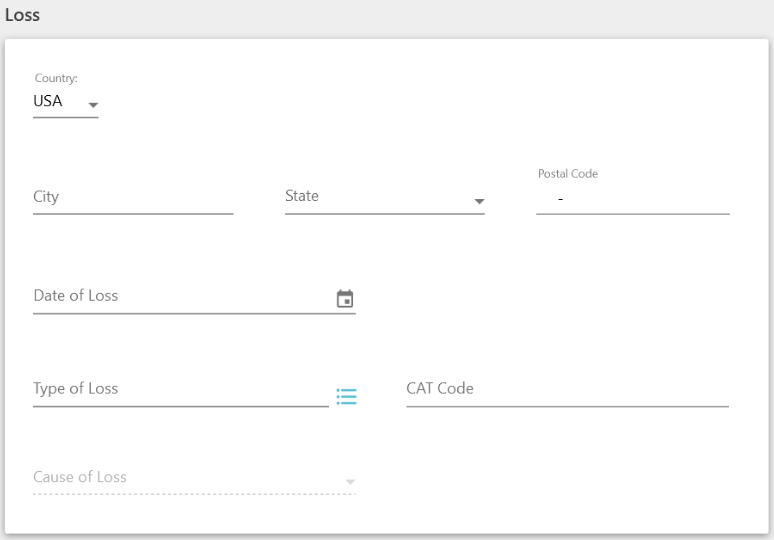Select the USA value in Country

[48, 101]
